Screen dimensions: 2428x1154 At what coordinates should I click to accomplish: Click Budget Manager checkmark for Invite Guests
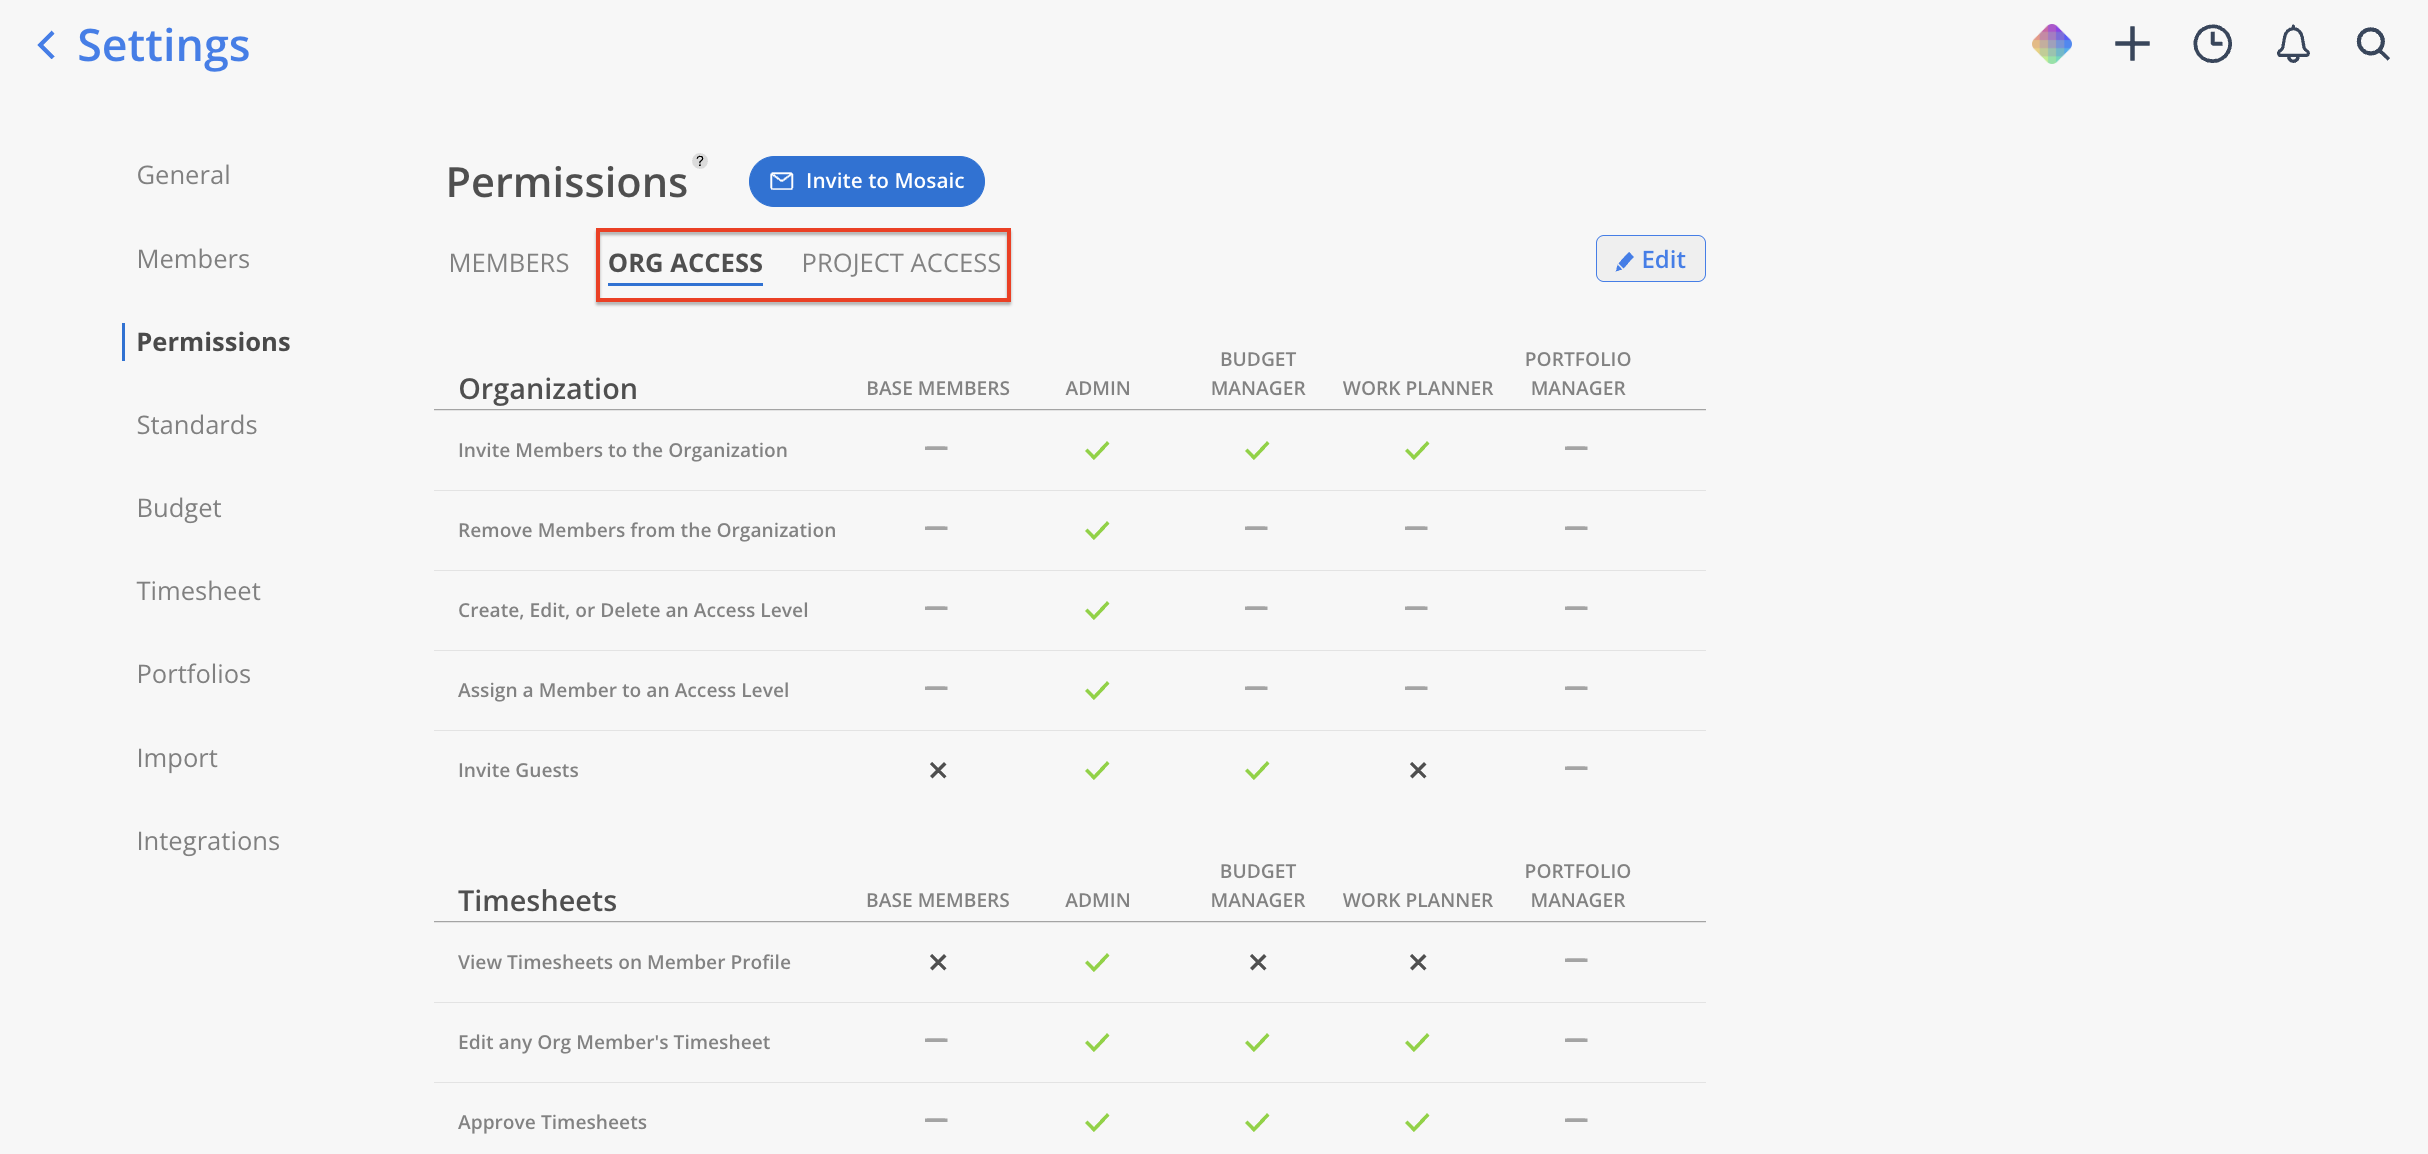pyautogui.click(x=1257, y=770)
